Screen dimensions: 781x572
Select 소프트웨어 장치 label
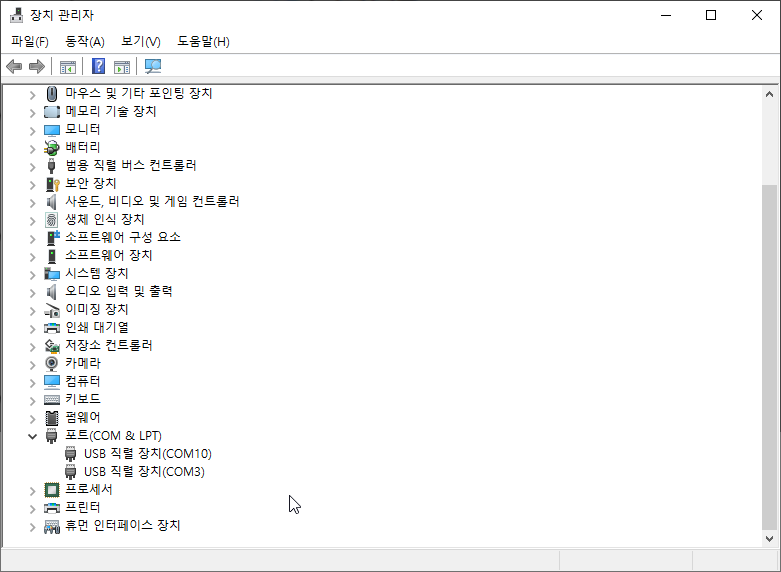(109, 255)
